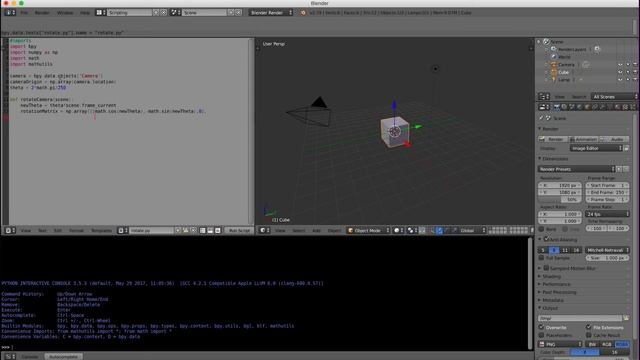640x360 pixels.
Task: Select Cube object in outliner
Action: [564, 72]
